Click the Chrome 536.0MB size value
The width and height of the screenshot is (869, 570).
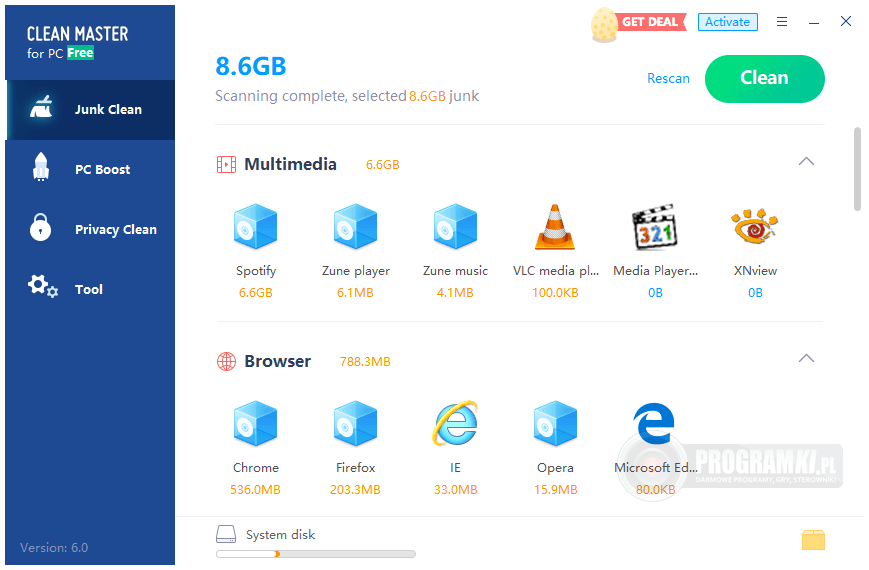[255, 490]
